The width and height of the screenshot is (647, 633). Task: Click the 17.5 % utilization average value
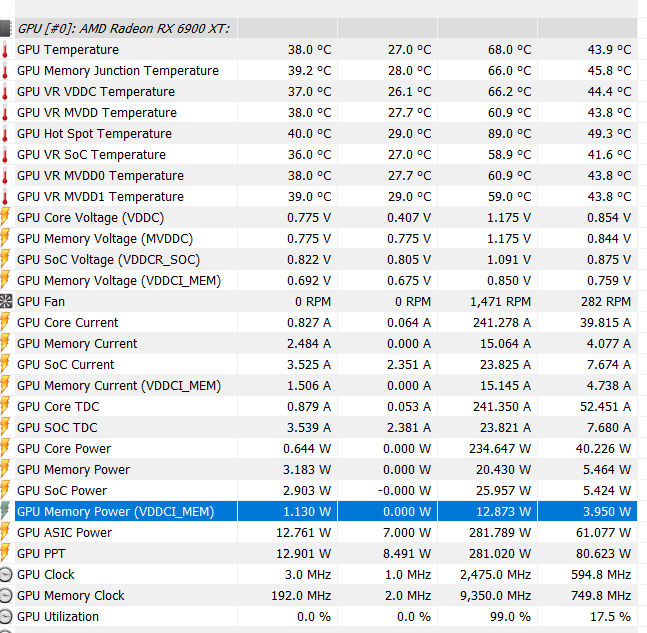[610, 616]
